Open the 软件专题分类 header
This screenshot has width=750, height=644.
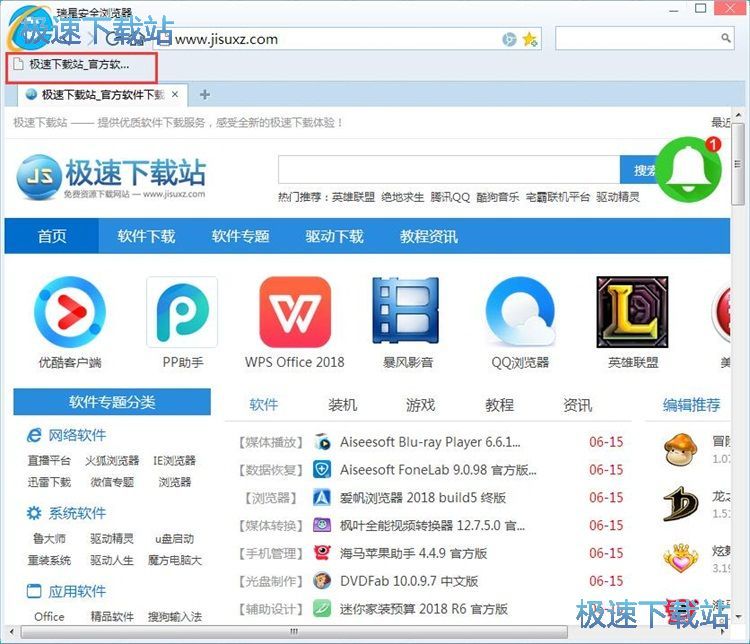[112, 402]
